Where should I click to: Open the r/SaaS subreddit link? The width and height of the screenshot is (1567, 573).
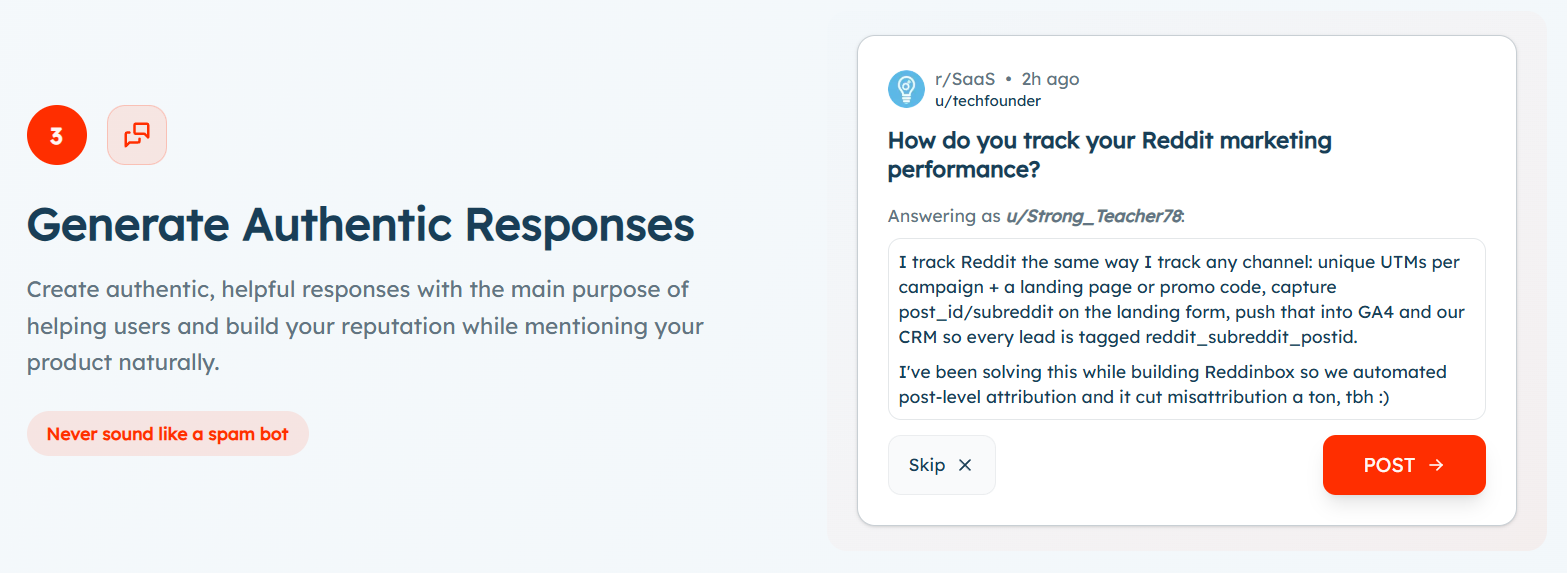[966, 79]
